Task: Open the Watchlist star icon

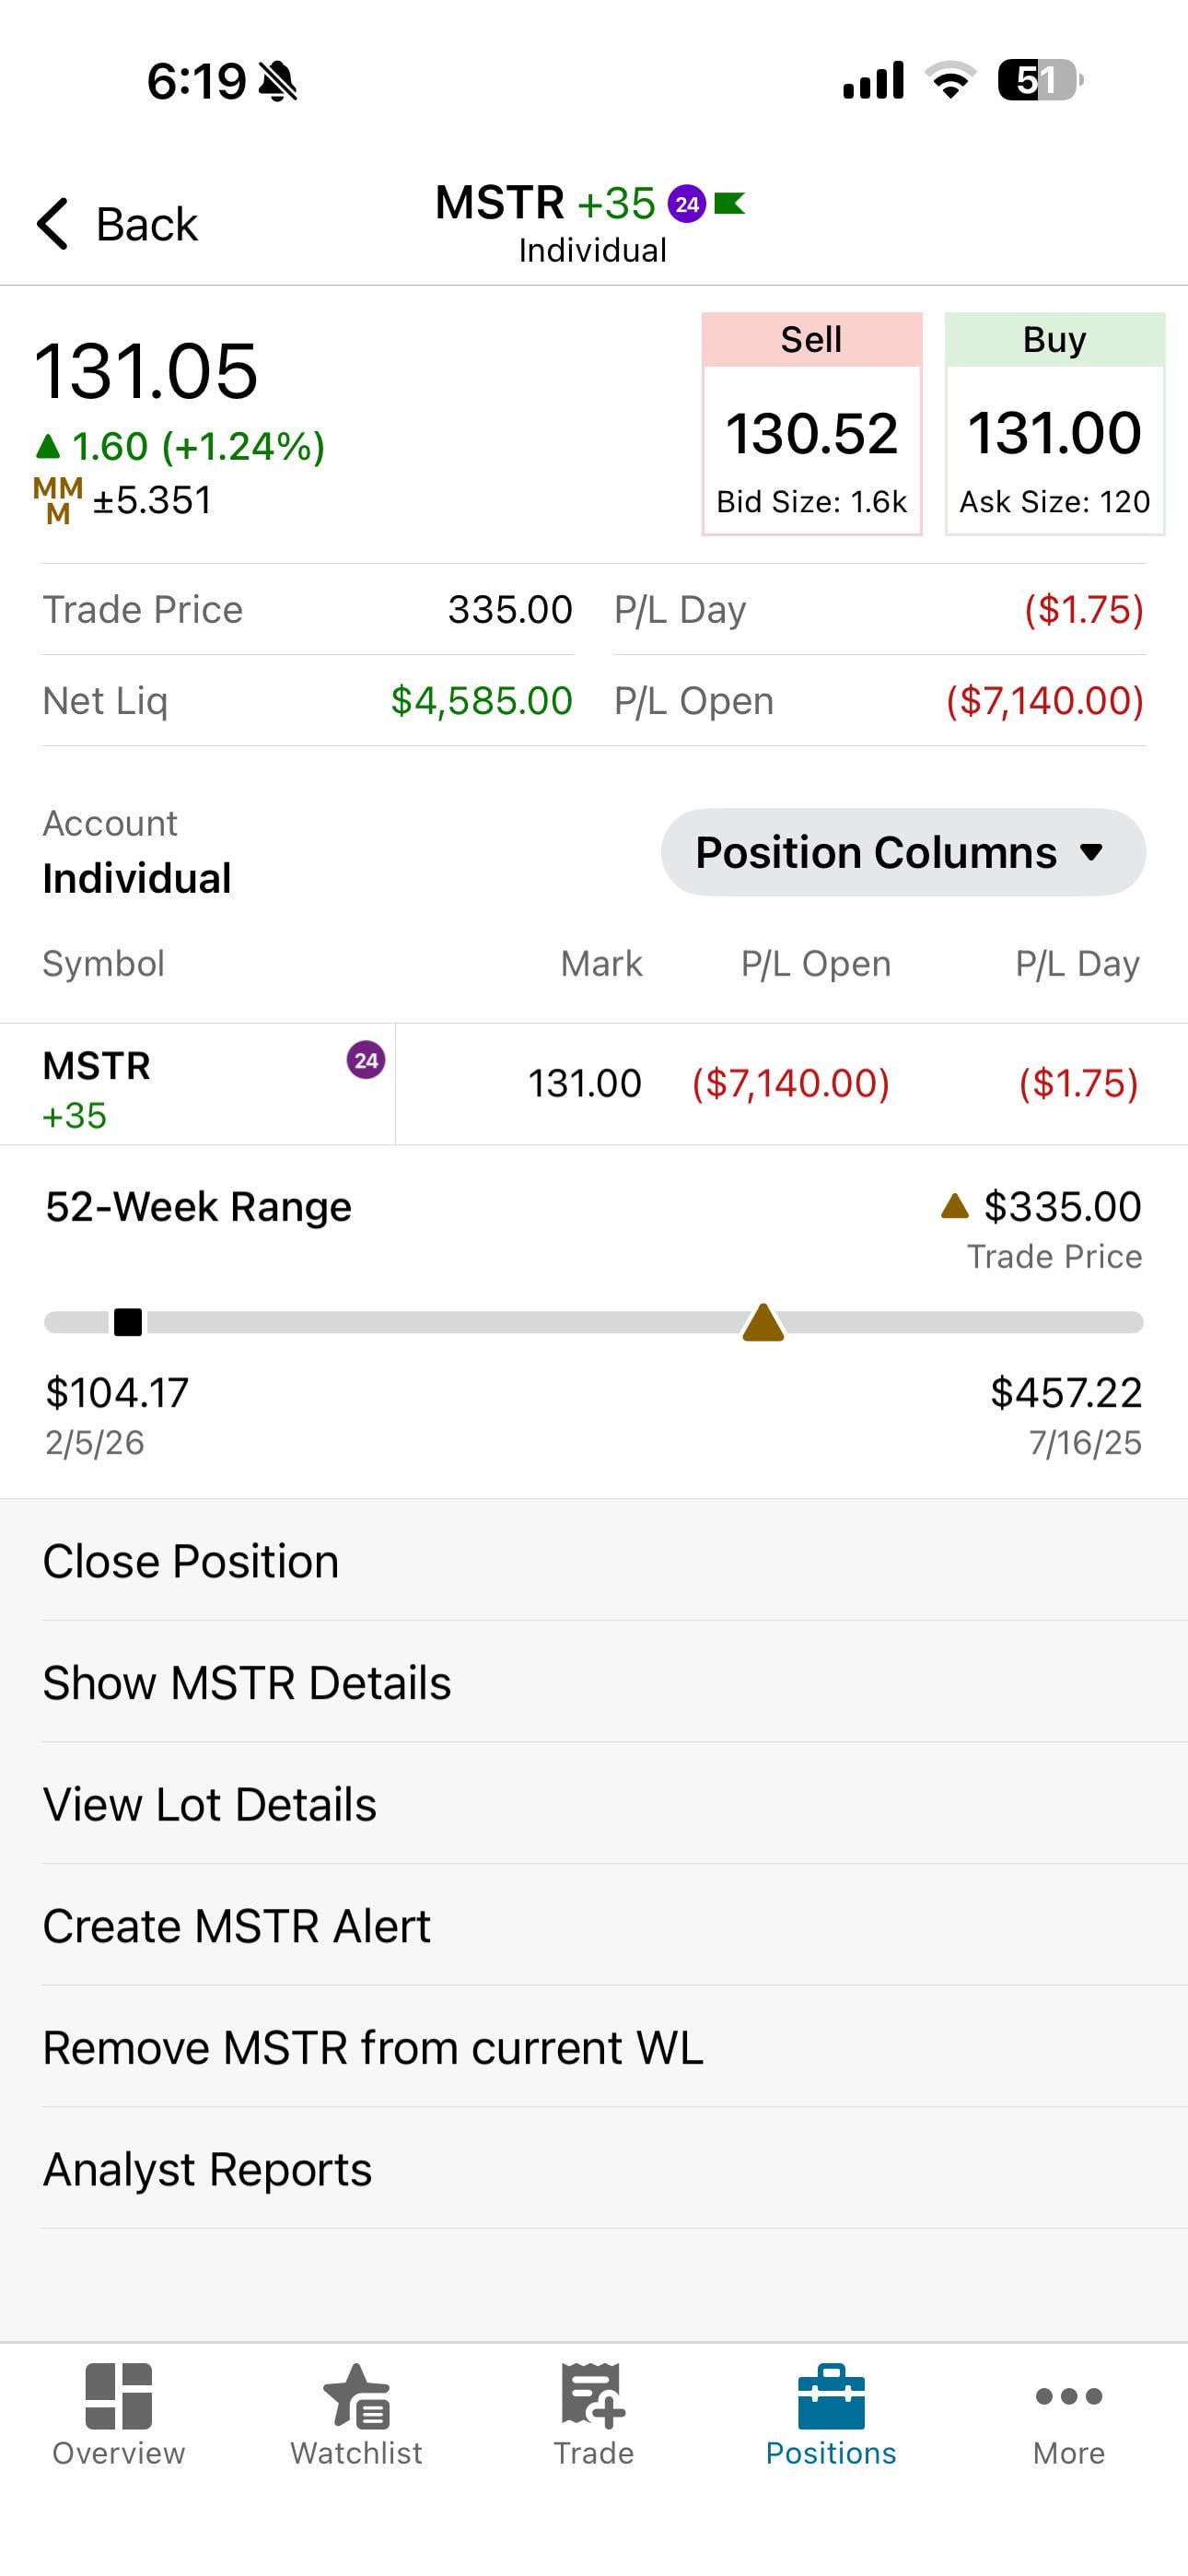Action: click(356, 2396)
